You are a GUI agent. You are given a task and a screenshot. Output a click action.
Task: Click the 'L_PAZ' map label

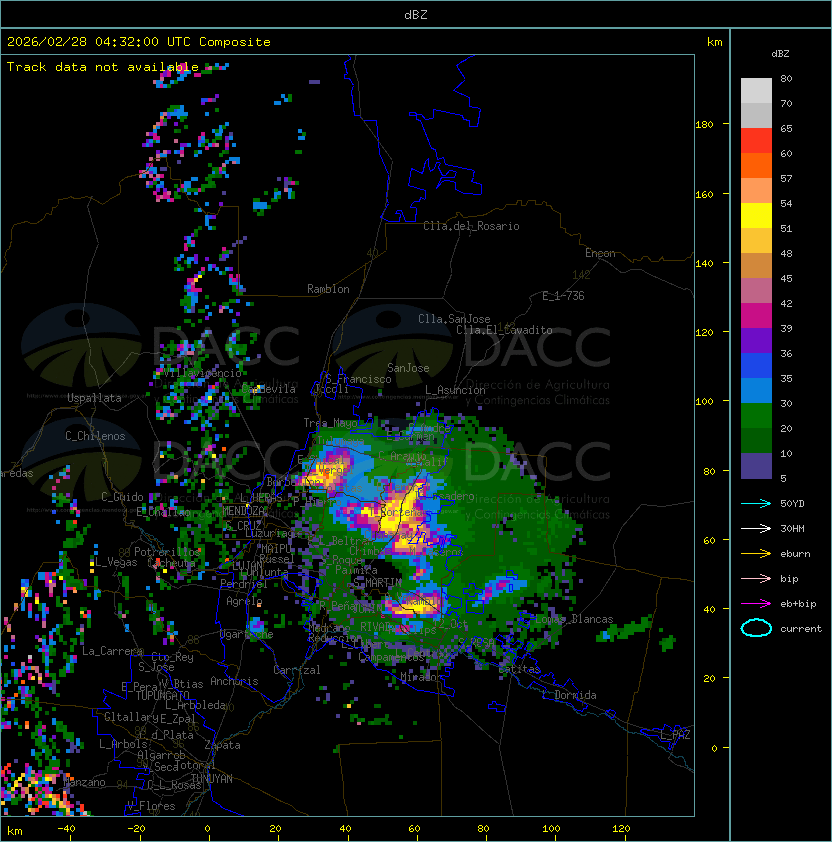click(675, 735)
